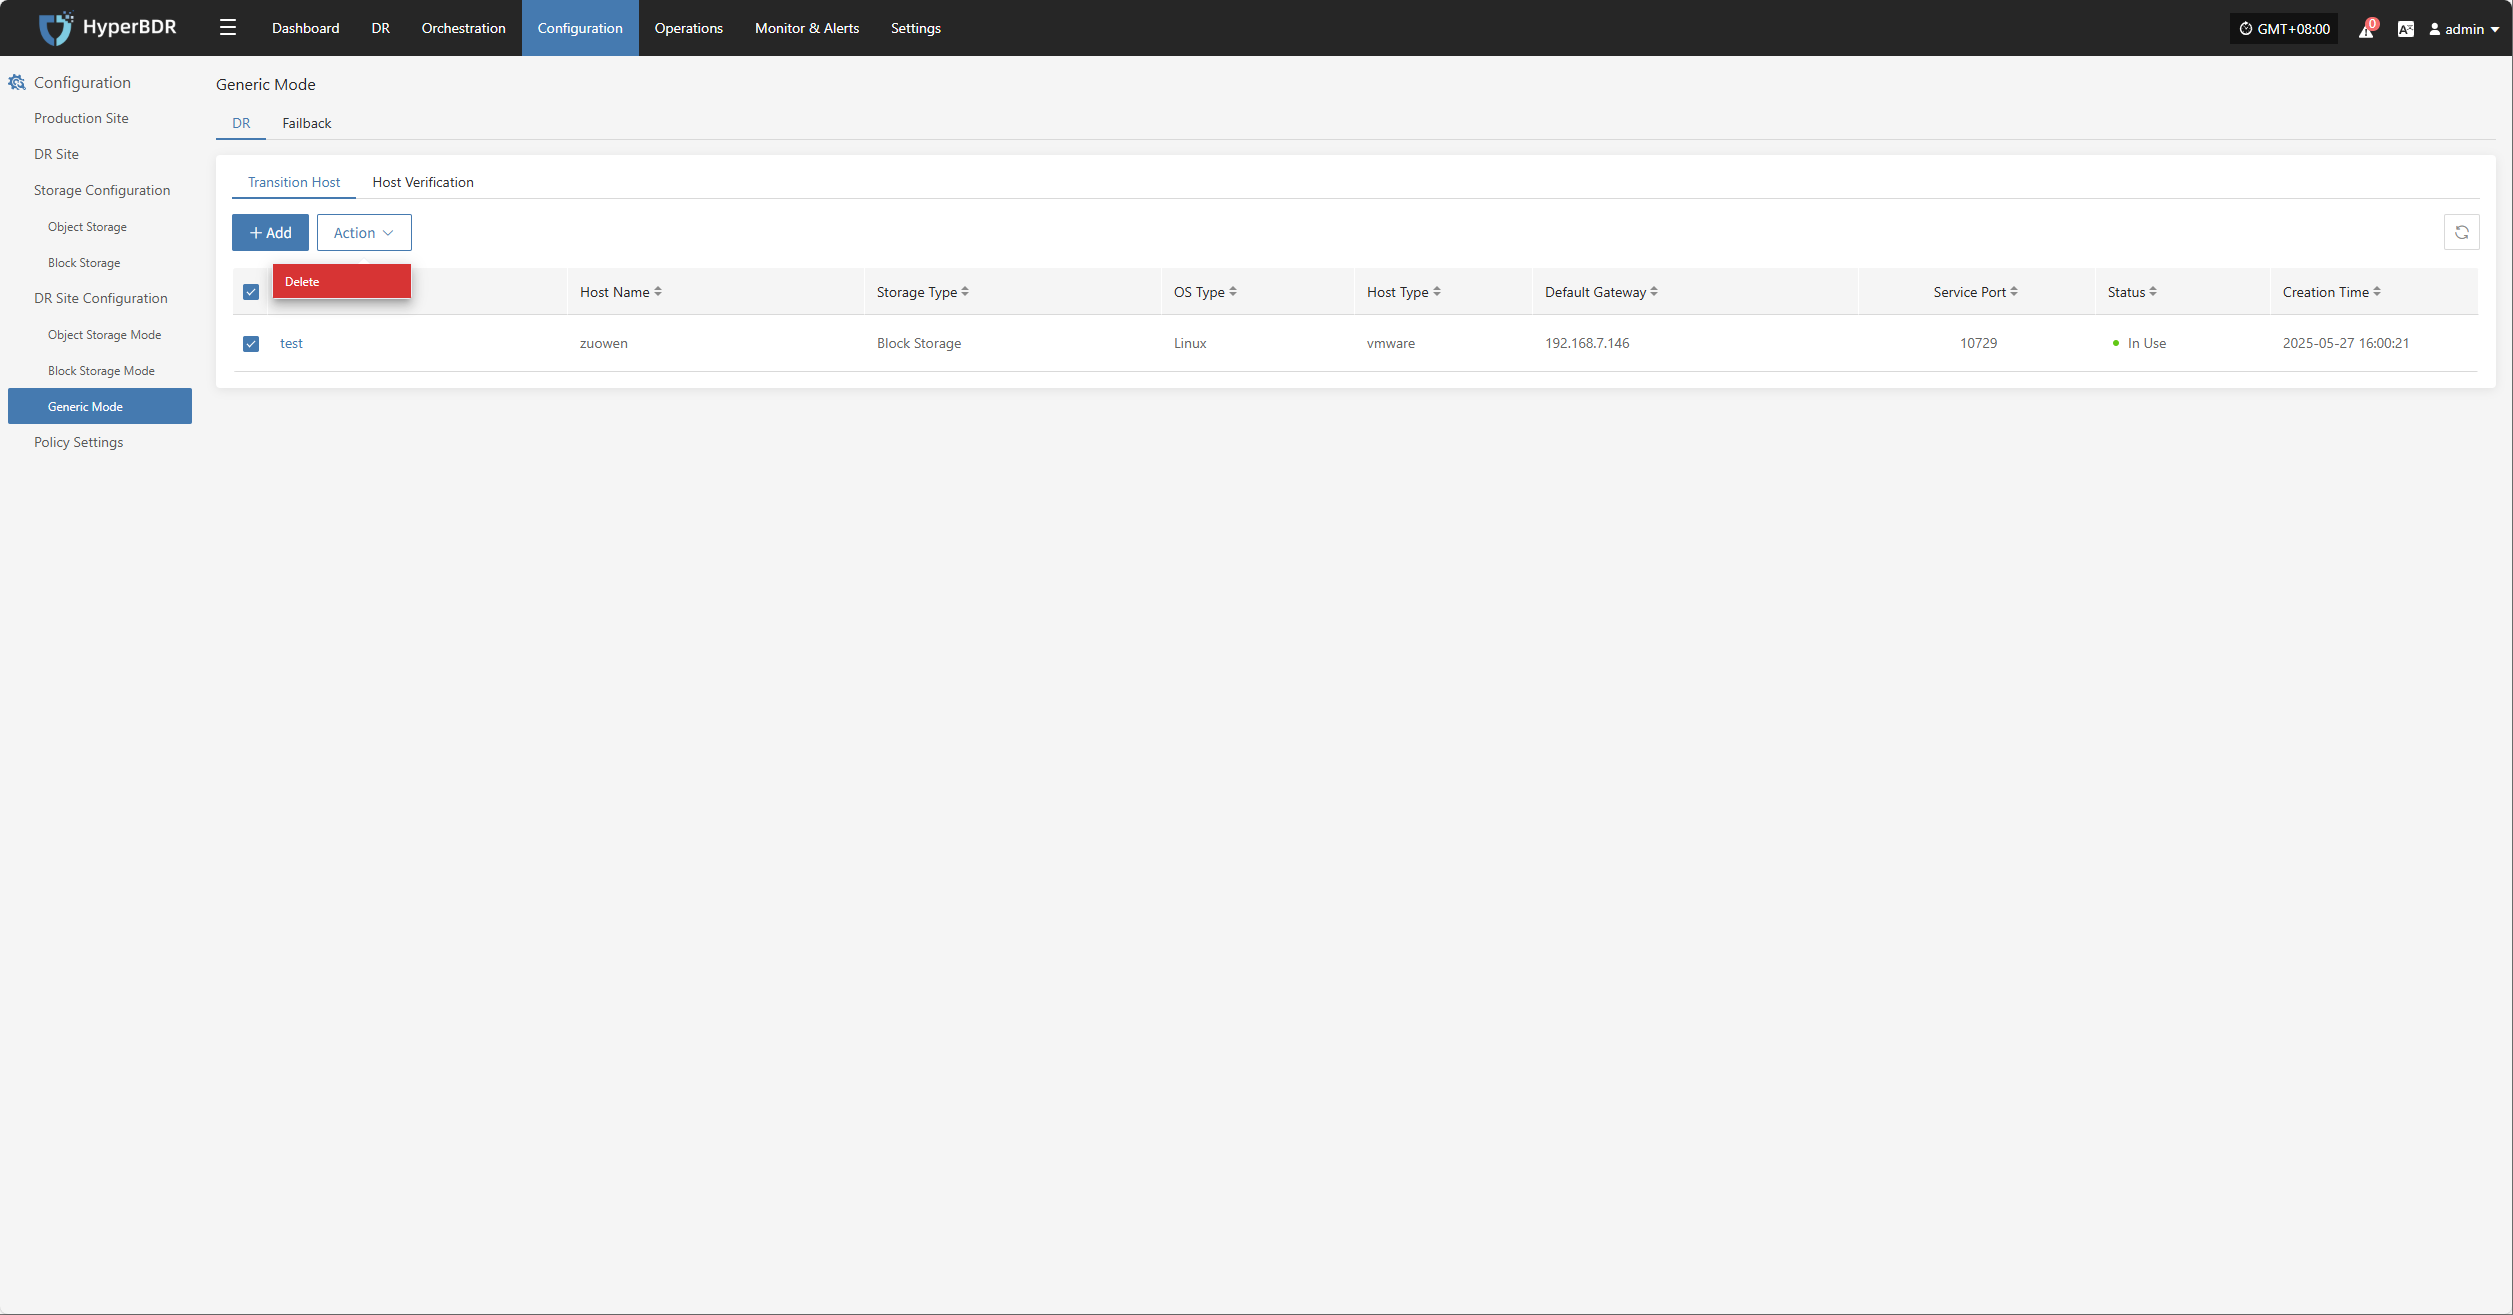This screenshot has height=1315, width=2513.
Task: Open the Monitor & Alerts menu
Action: [807, 28]
